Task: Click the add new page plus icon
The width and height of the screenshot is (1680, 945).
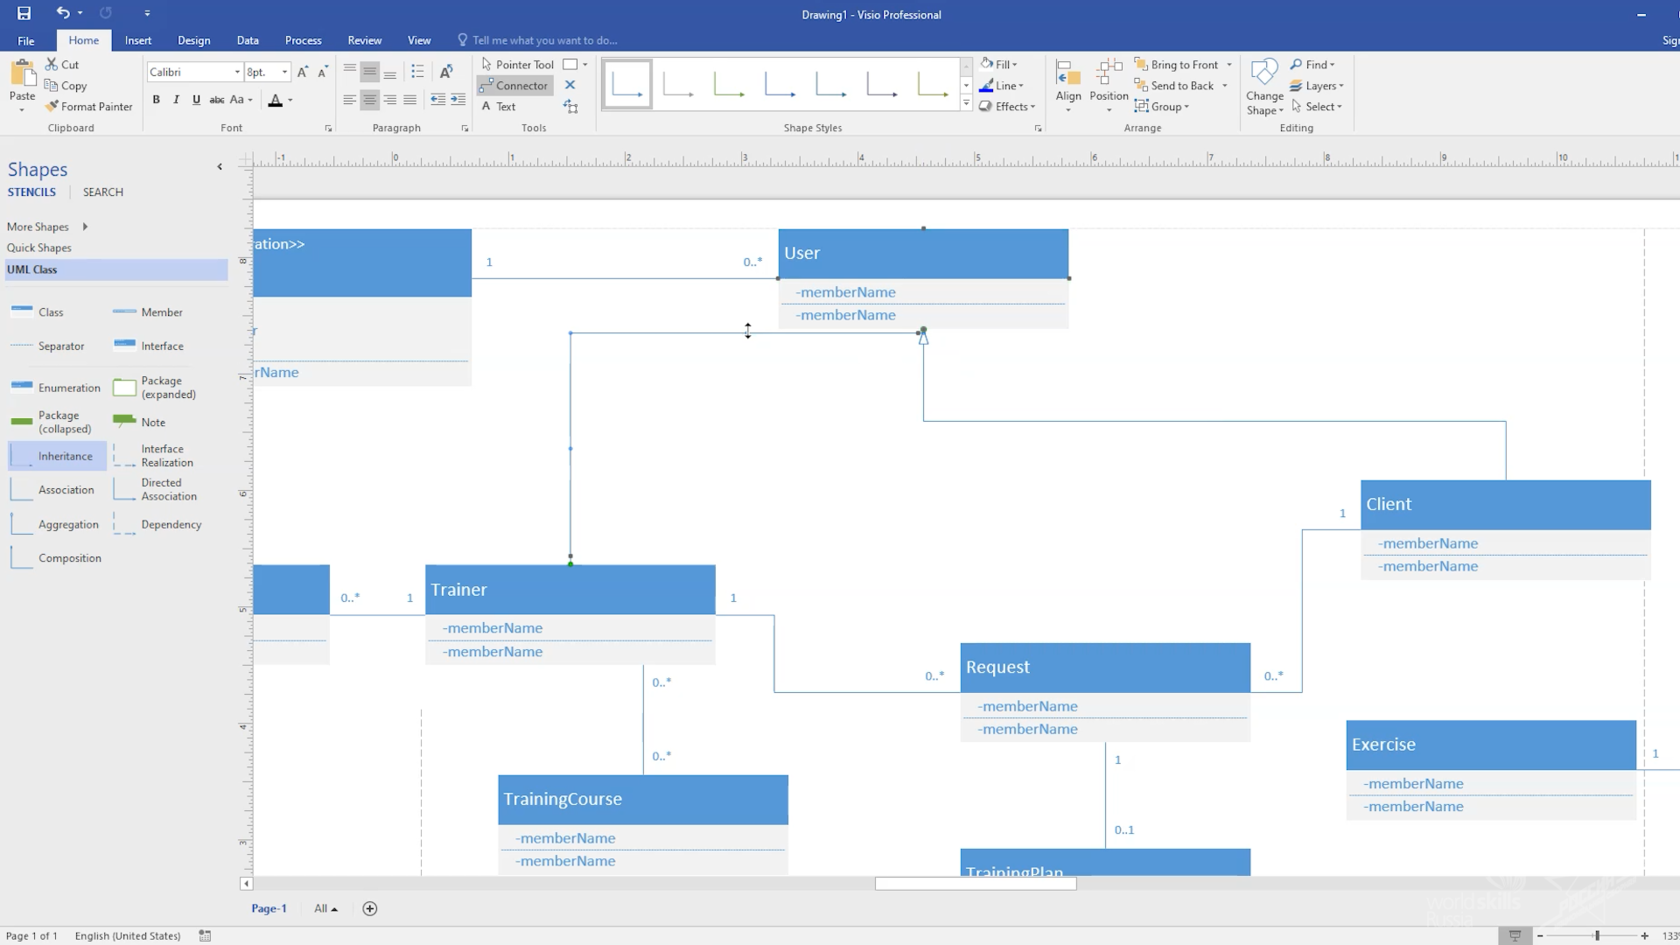Action: tap(370, 908)
